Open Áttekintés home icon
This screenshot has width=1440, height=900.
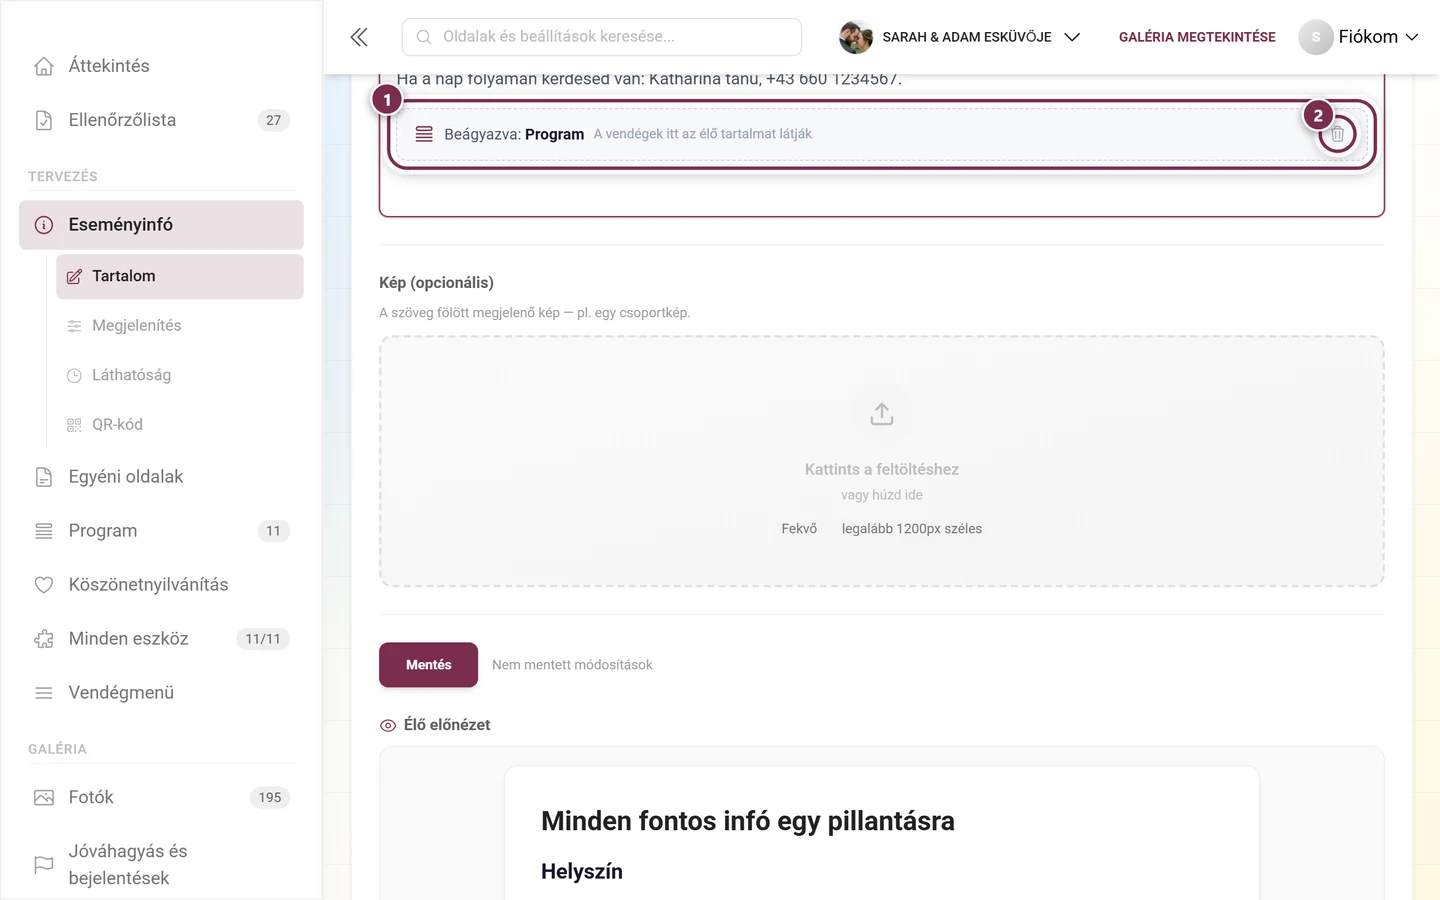coord(44,66)
